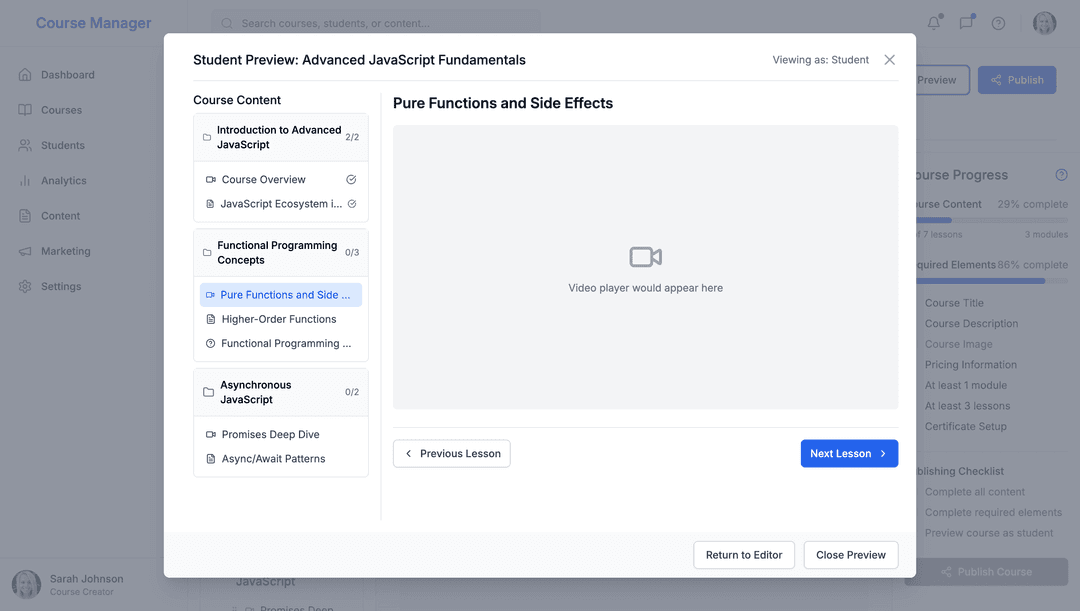Click the Promises Deep Dive video icon
The height and width of the screenshot is (611, 1080).
coord(211,435)
